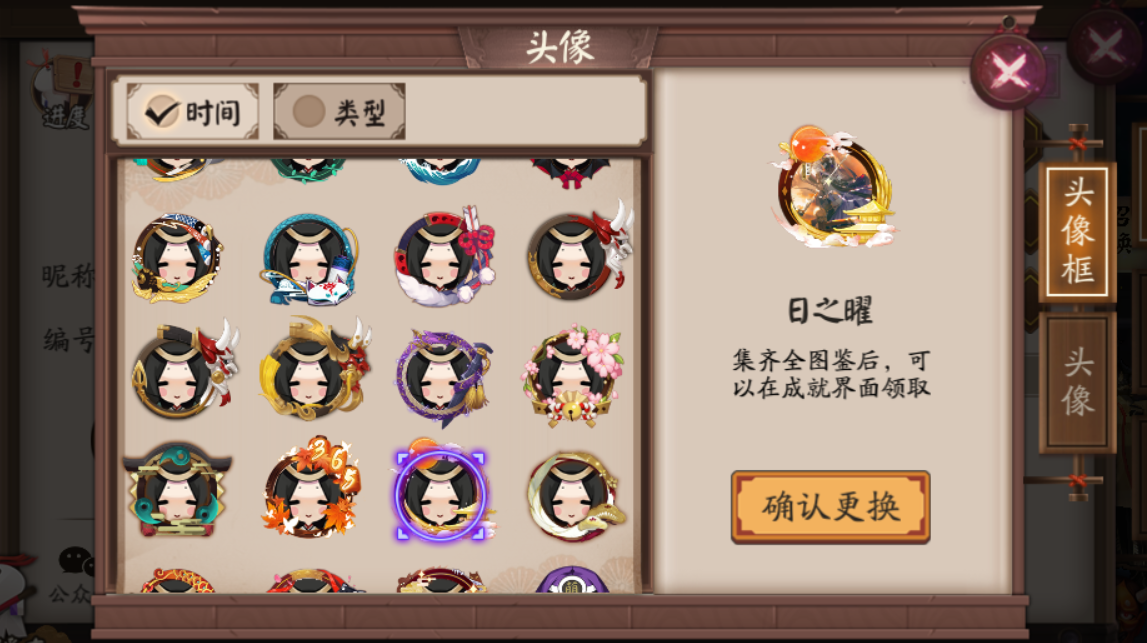Select the teal yin-yang pagoda frame

[177, 490]
